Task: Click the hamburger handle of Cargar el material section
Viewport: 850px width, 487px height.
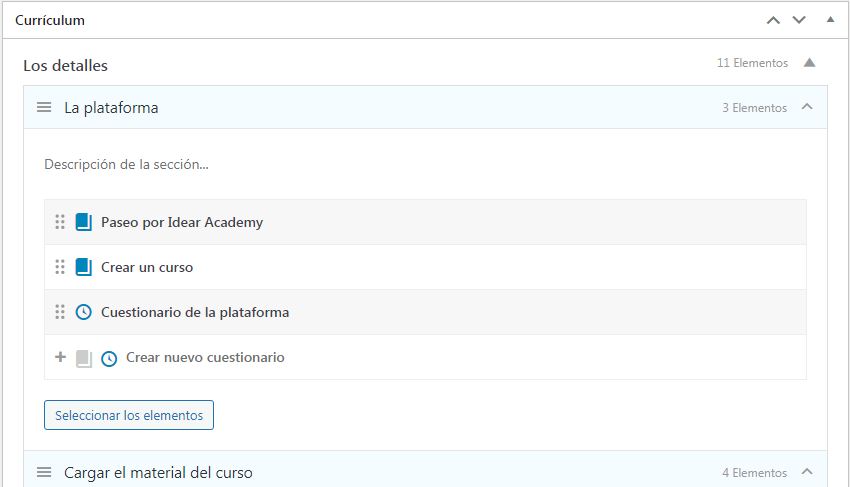Action: pyautogui.click(x=44, y=472)
